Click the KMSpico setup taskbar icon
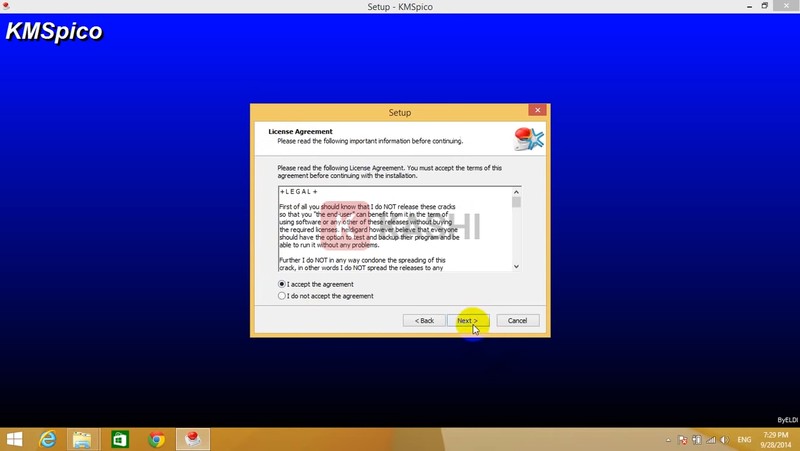The image size is (800, 451). 192,439
